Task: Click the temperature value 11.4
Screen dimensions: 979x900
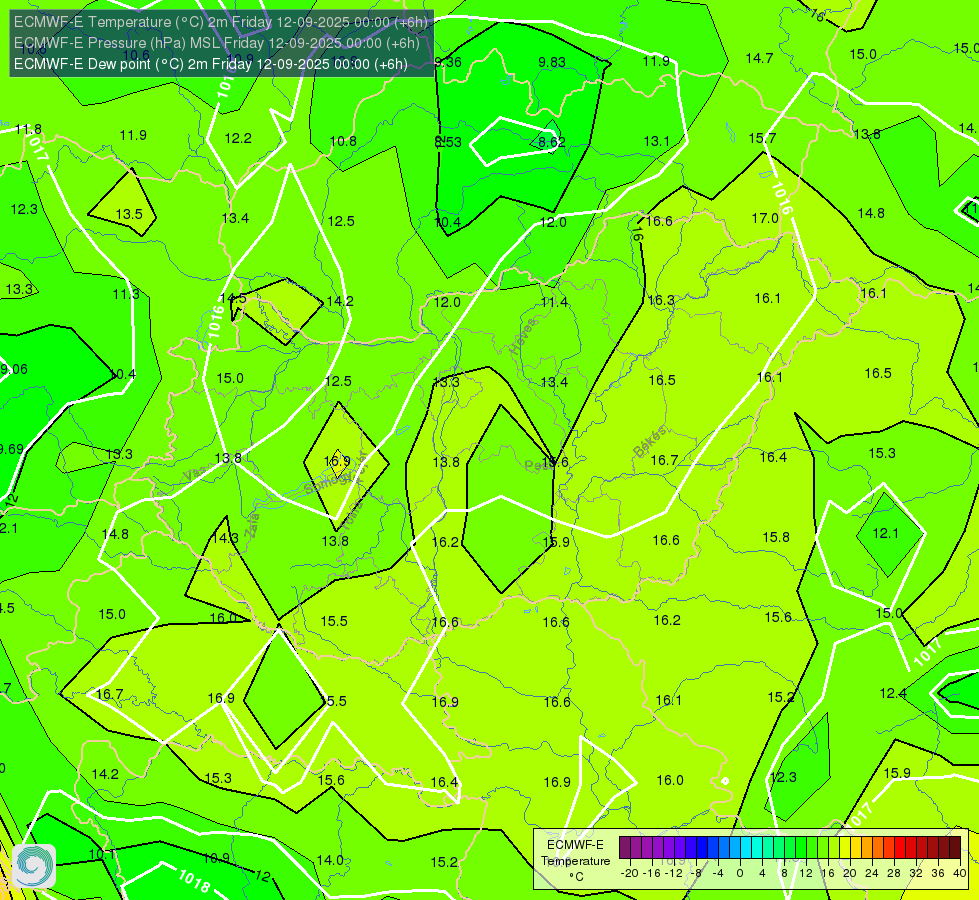Action: coord(554,302)
